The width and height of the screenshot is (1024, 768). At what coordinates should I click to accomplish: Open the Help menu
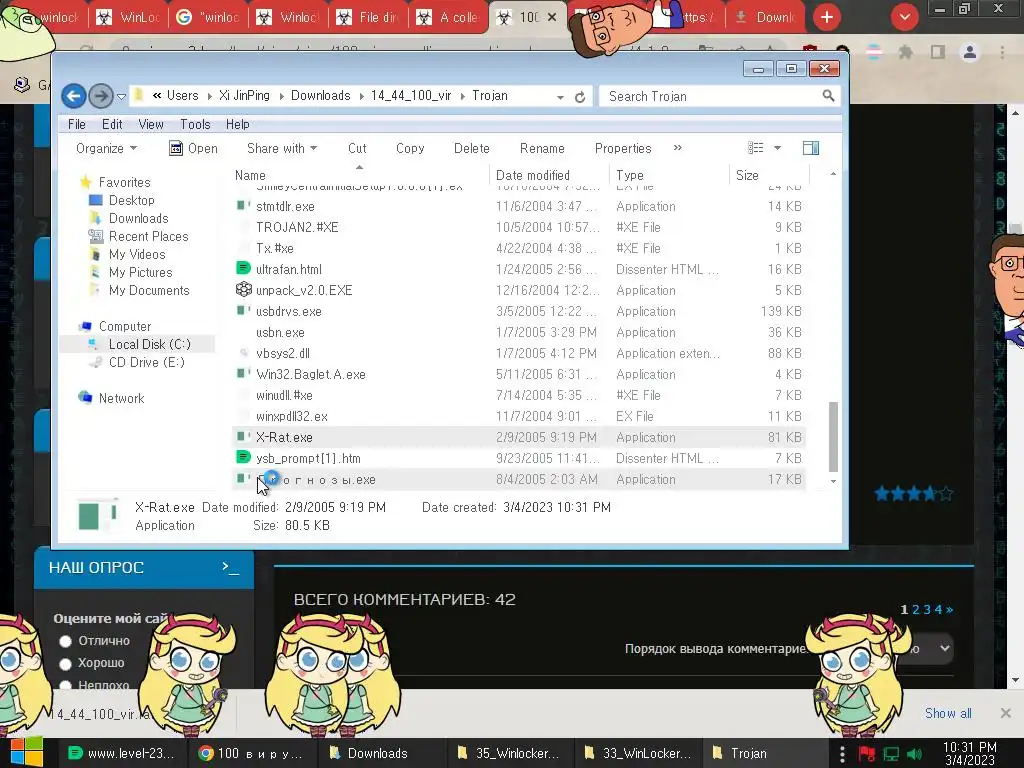pos(238,124)
